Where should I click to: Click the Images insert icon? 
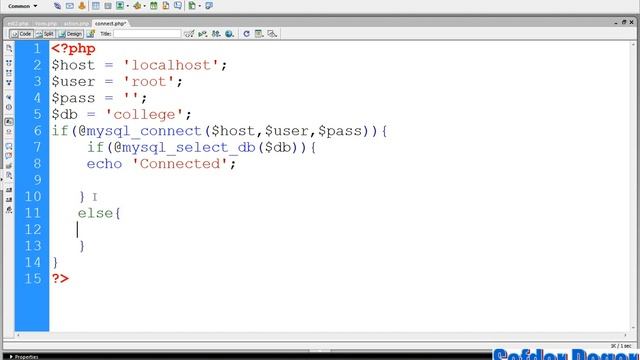(120, 6)
